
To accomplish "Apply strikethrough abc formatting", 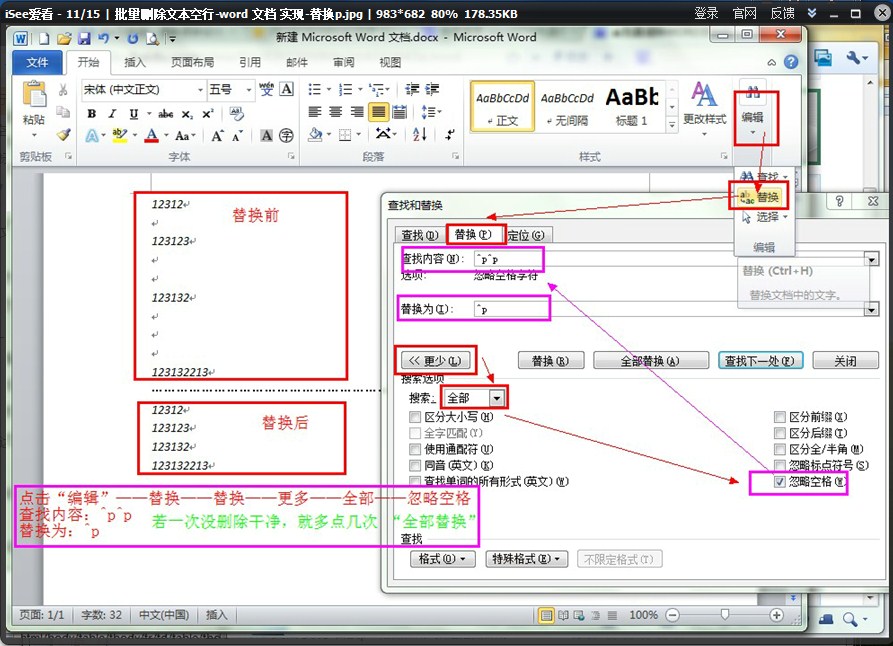I will point(166,113).
